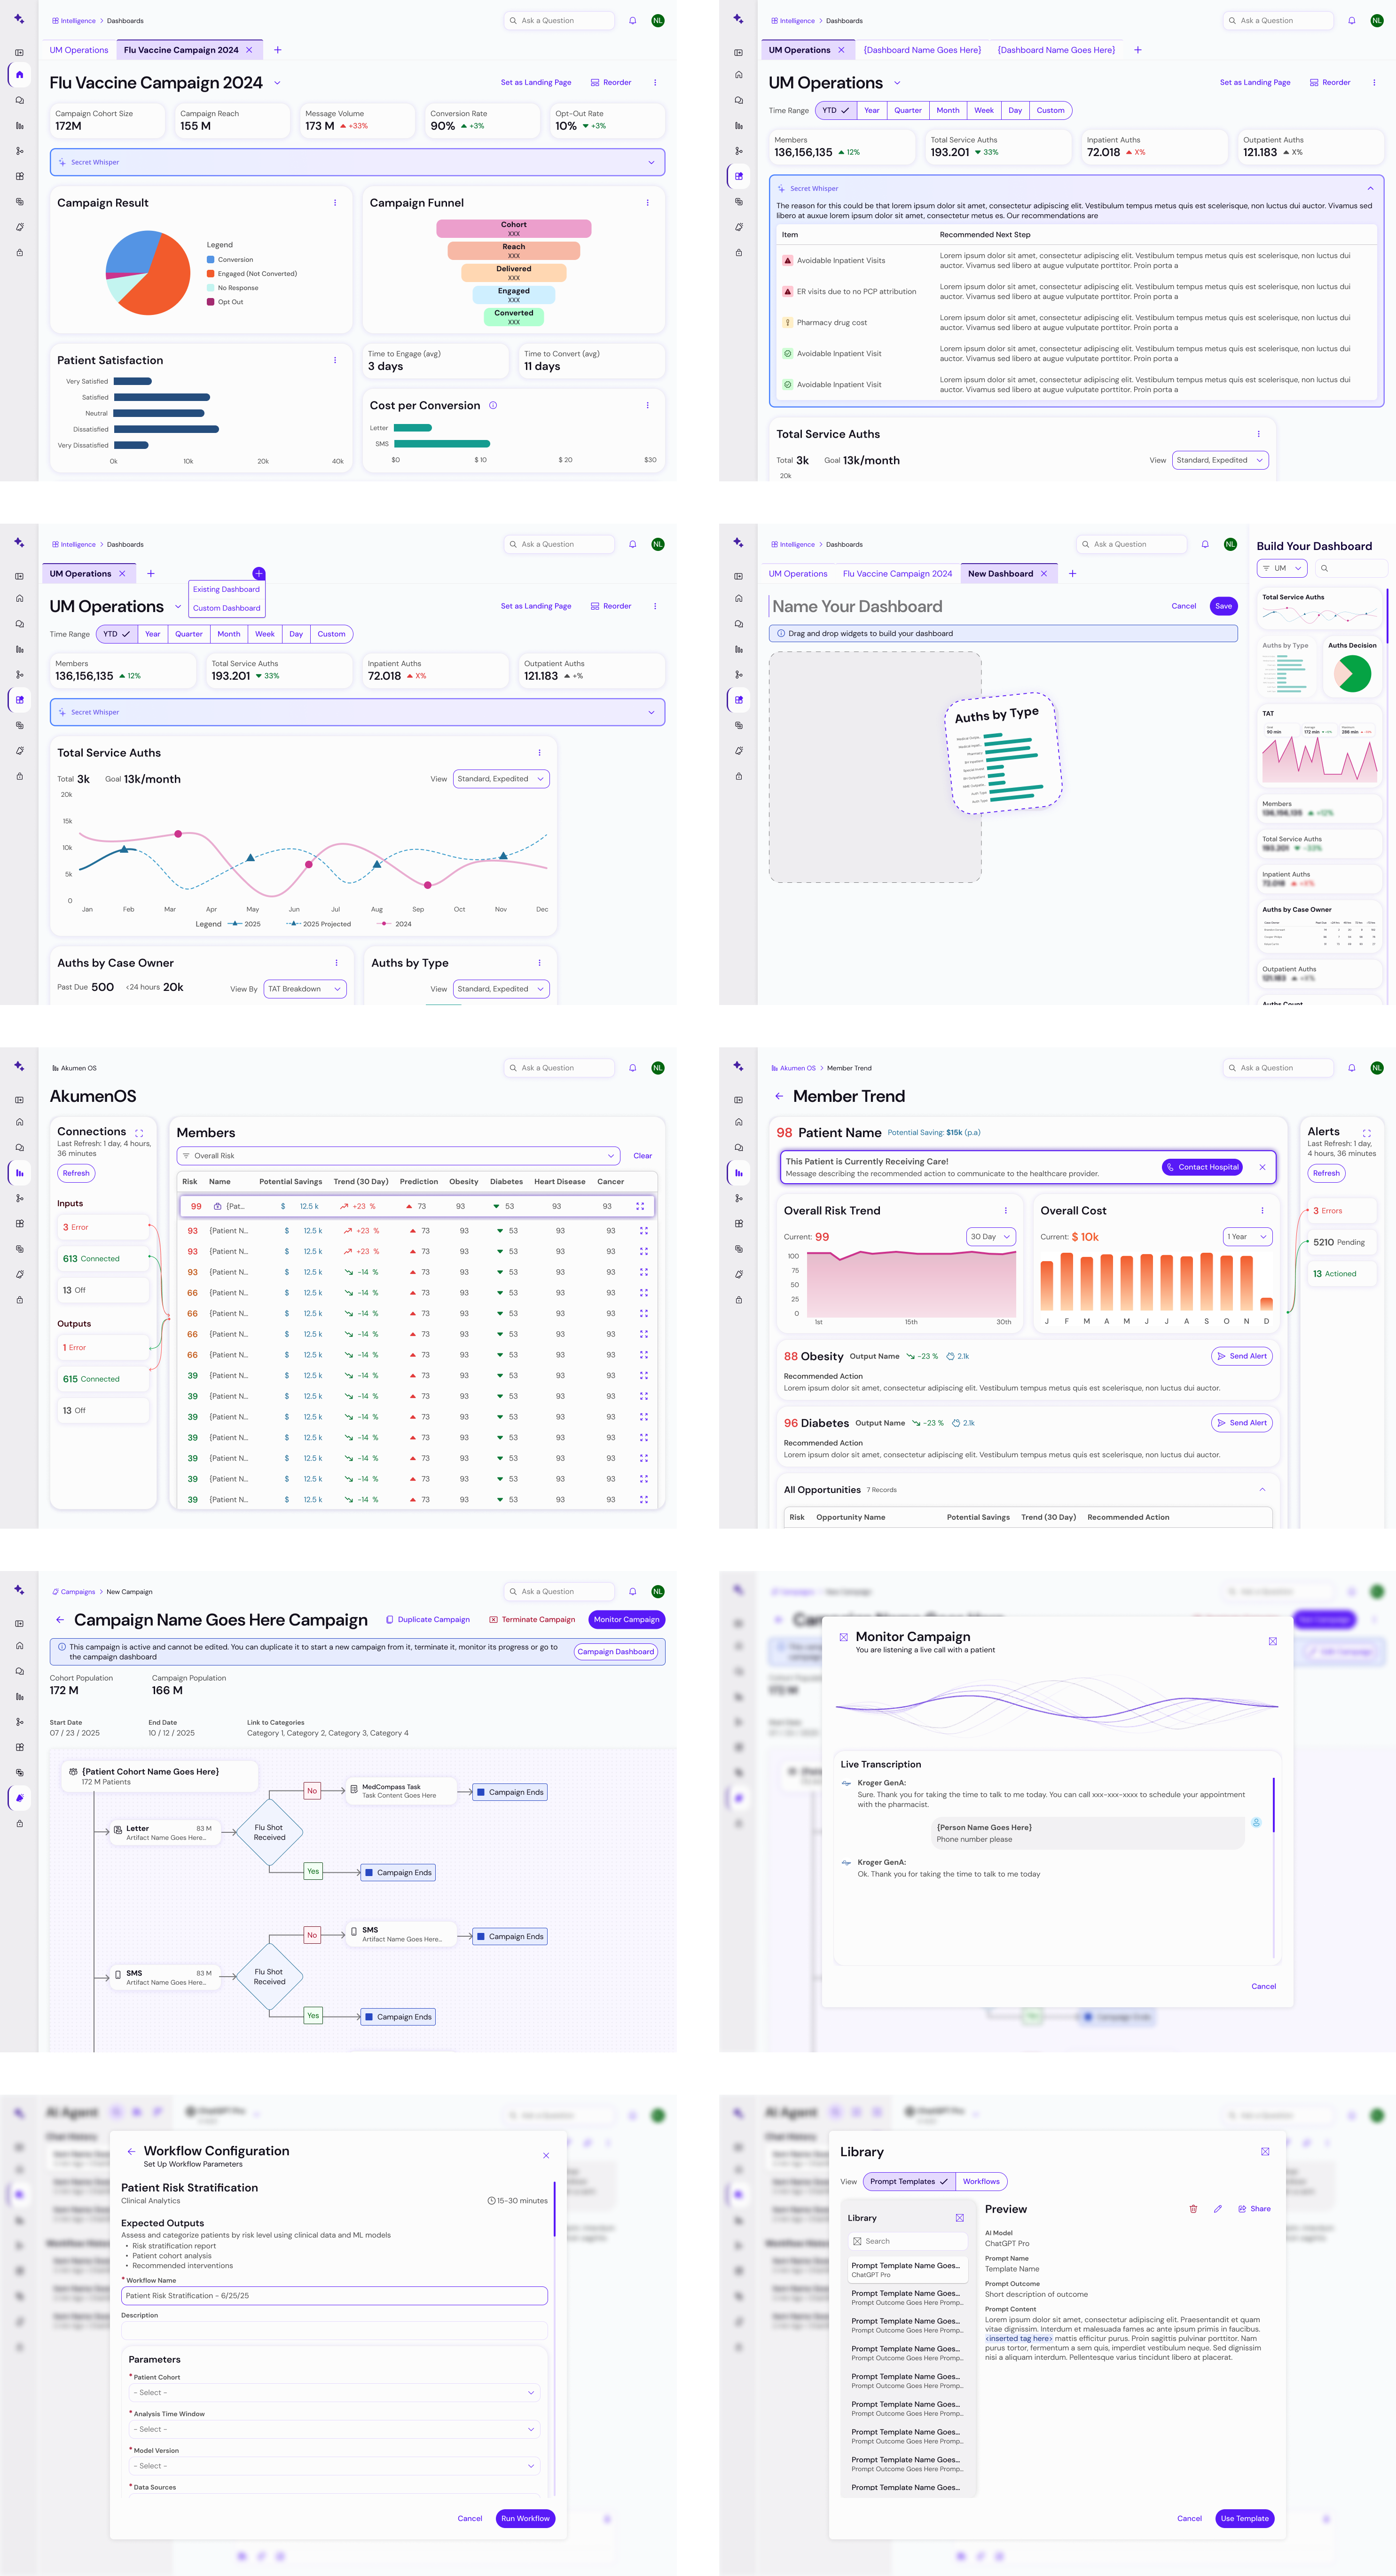The width and height of the screenshot is (1396, 2576).
Task: Click Use Template in Library dialog
Action: click(1244, 2518)
